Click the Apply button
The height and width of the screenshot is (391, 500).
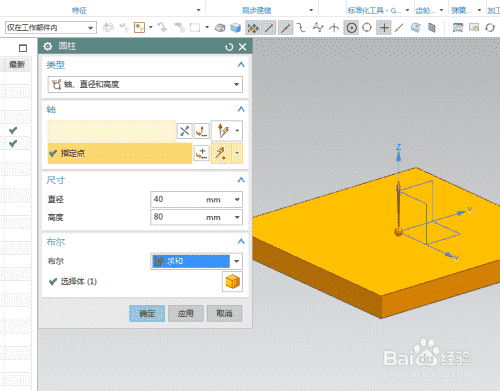coord(186,313)
